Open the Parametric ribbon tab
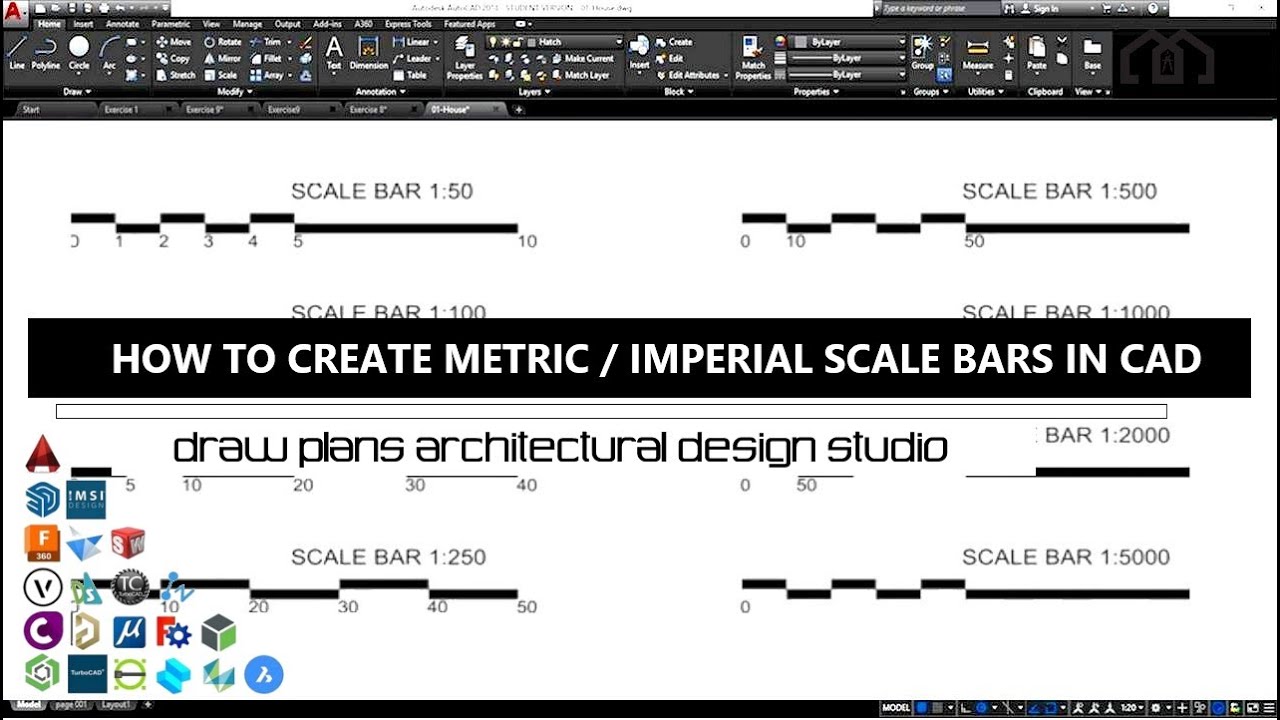The width and height of the screenshot is (1280, 720). pyautogui.click(x=171, y=23)
